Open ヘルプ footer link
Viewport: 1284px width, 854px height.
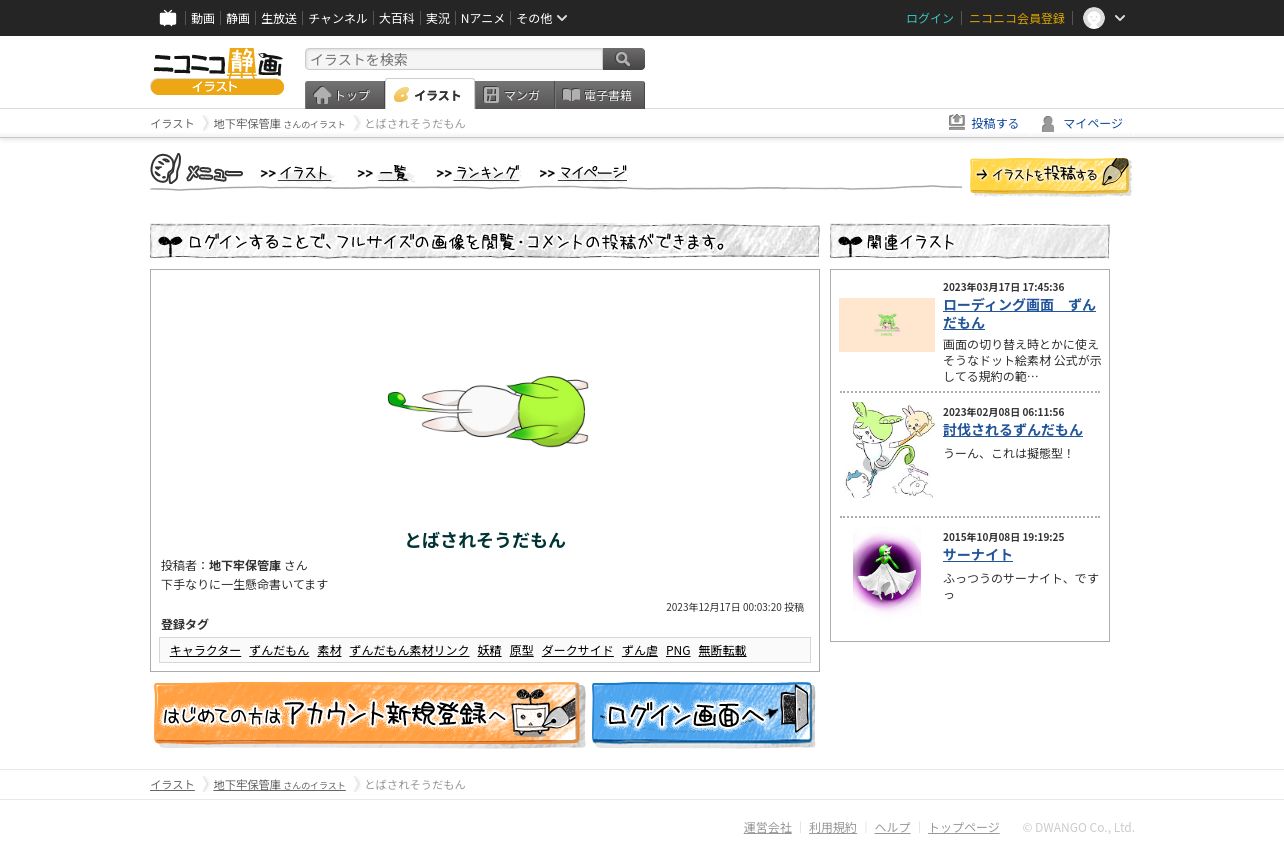point(893,827)
